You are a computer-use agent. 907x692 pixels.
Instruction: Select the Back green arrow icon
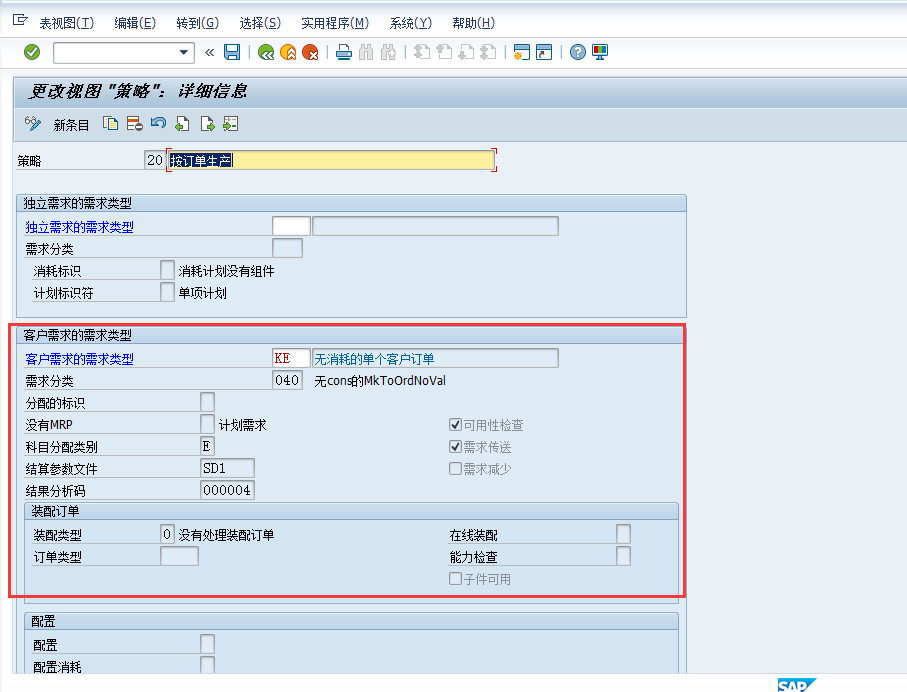click(266, 53)
